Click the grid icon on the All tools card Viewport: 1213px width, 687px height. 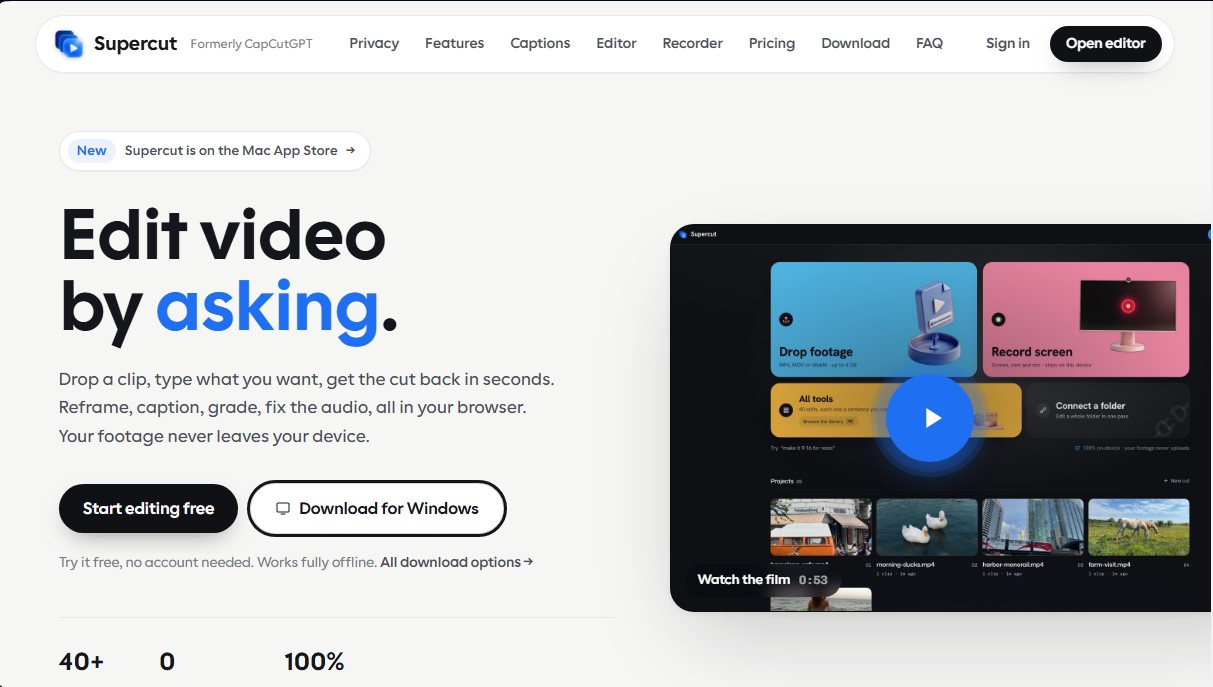pos(786,410)
